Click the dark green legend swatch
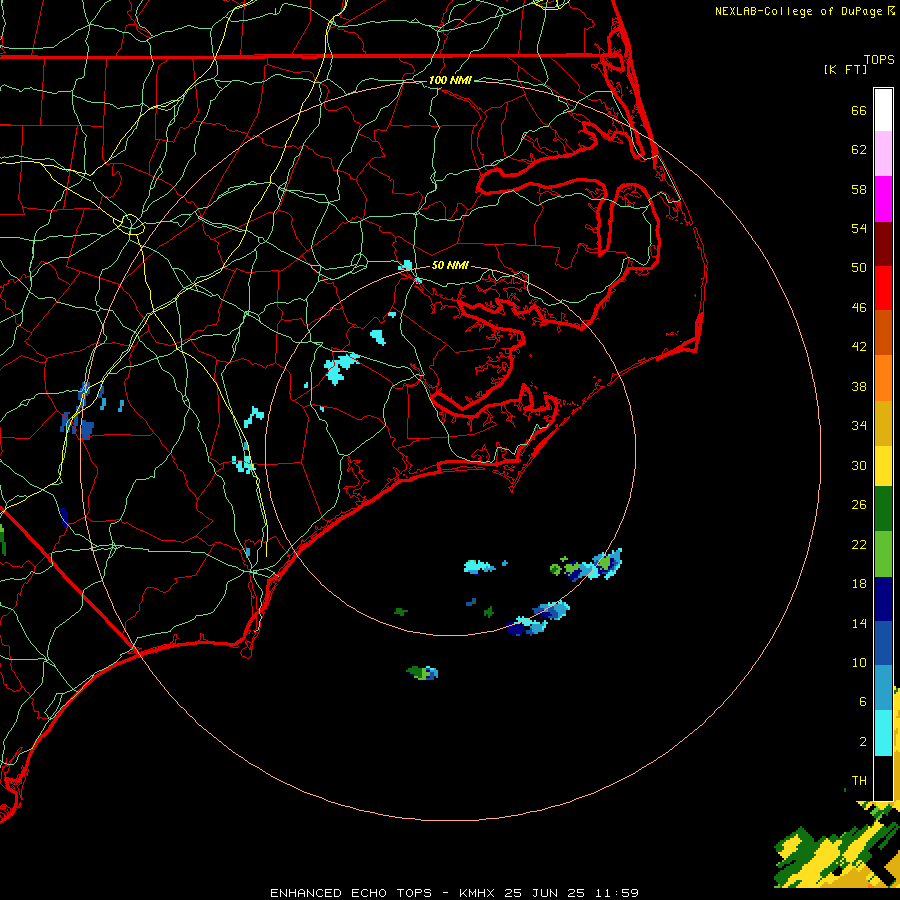Image resolution: width=900 pixels, height=900 pixels. 883,509
